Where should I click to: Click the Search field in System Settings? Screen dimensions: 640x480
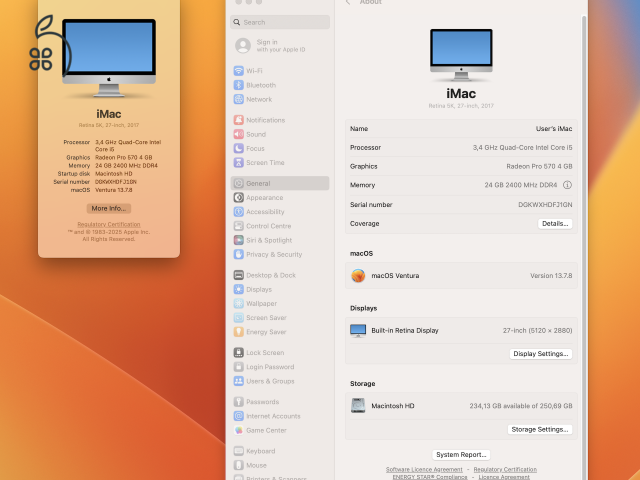tap(280, 22)
